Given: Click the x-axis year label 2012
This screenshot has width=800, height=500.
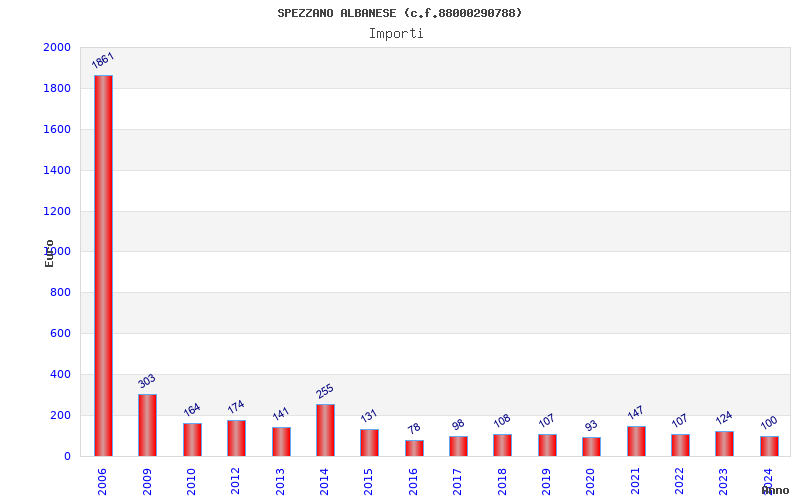Looking at the screenshot, I should pyautogui.click(x=235, y=482).
